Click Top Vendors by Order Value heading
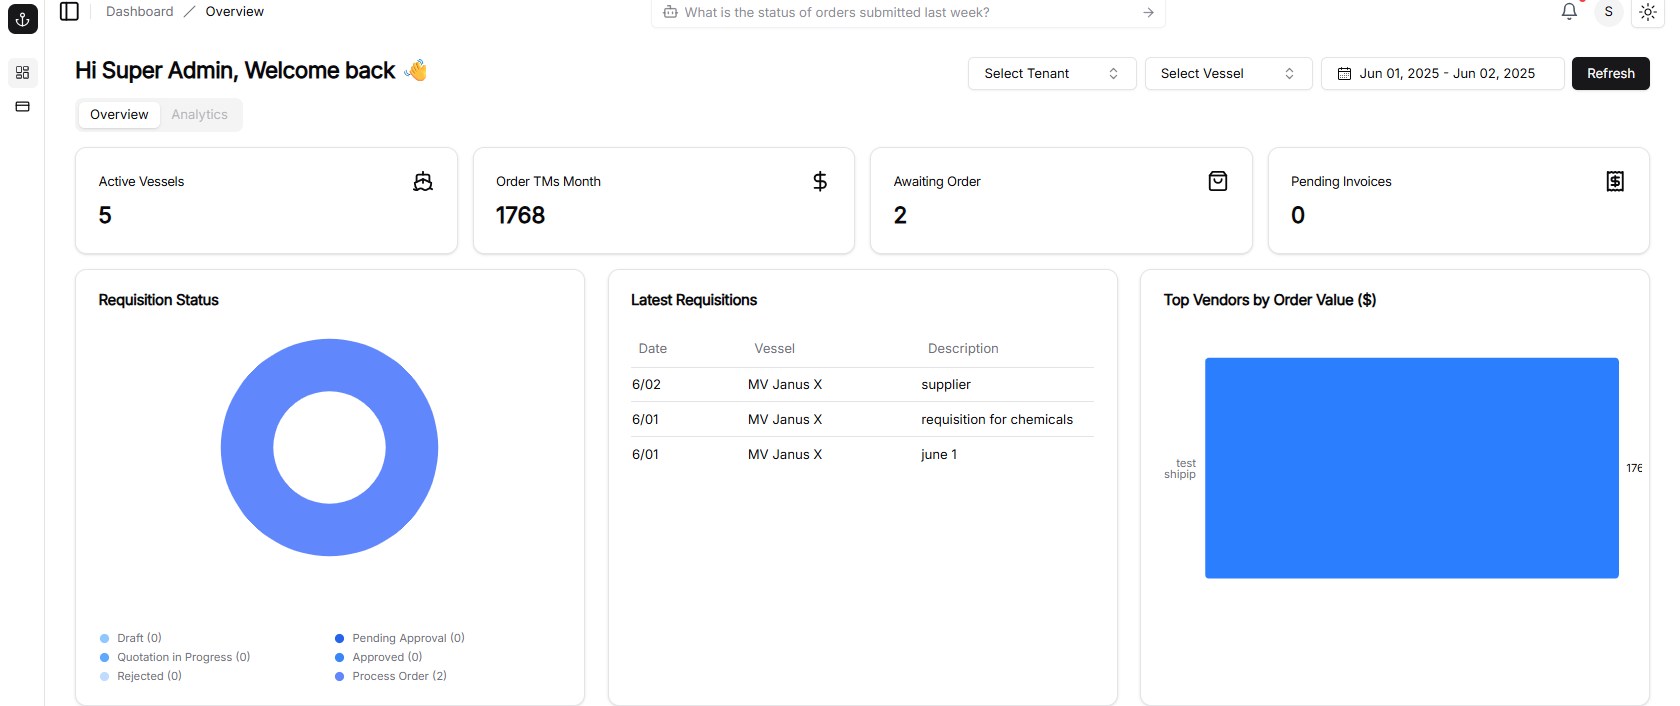This screenshot has height=706, width=1680. coord(1270,300)
